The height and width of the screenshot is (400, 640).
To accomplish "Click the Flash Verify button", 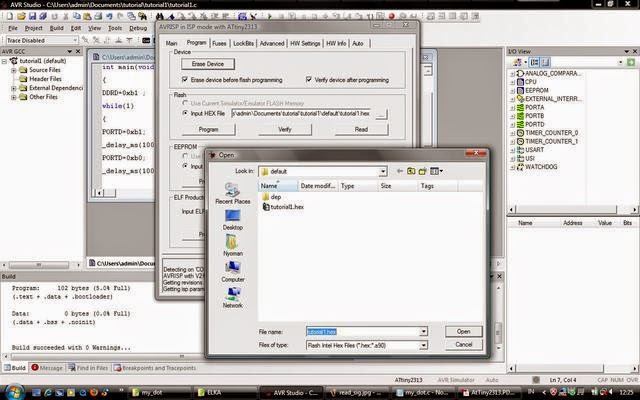I will coord(284,129).
